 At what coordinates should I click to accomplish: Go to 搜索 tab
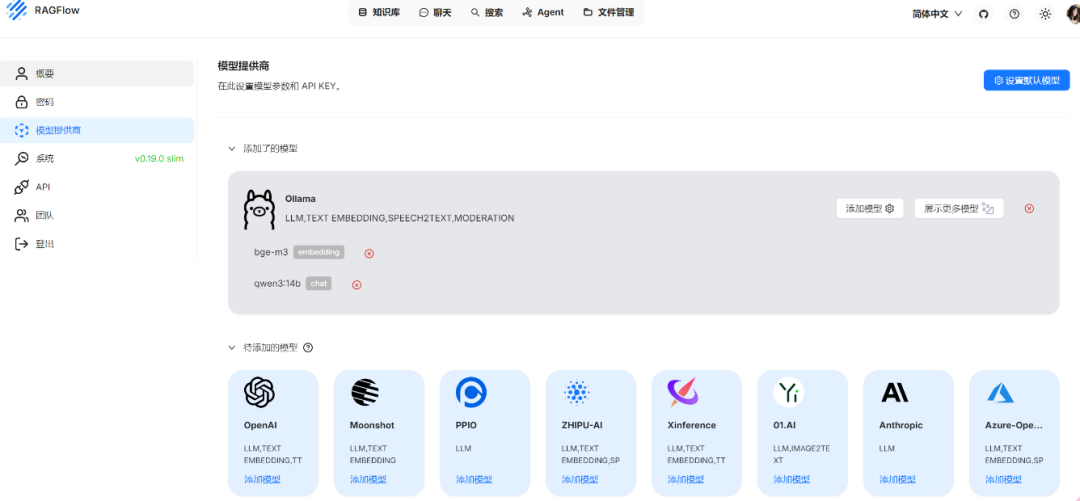[x=487, y=12]
